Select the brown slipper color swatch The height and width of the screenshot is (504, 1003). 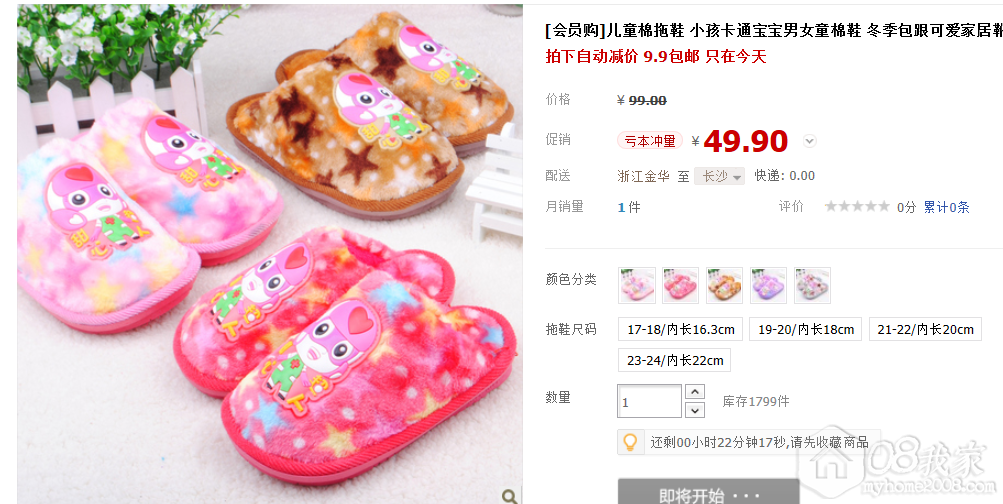click(724, 285)
